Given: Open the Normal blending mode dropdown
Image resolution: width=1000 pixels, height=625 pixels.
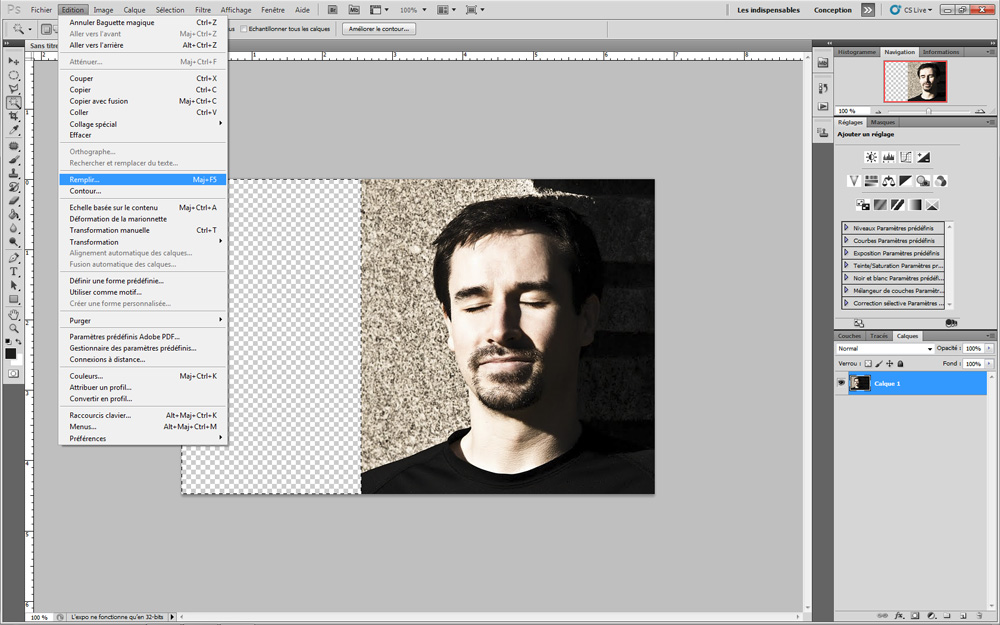Looking at the screenshot, I should 884,349.
